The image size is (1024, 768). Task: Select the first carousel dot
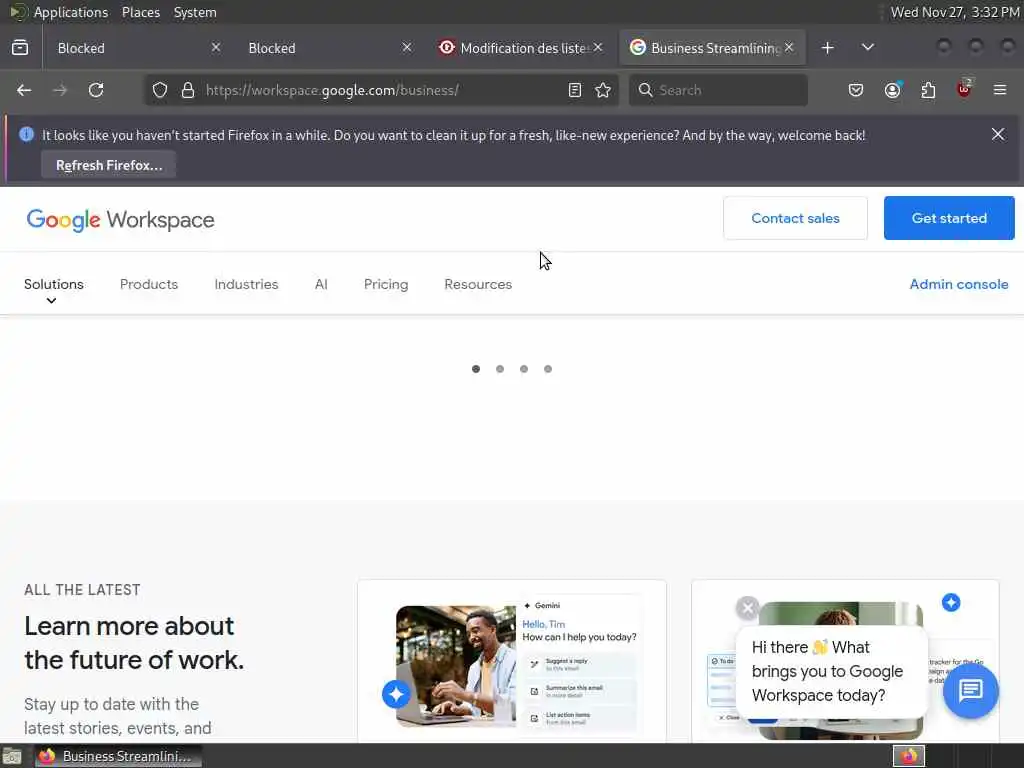pyautogui.click(x=476, y=369)
